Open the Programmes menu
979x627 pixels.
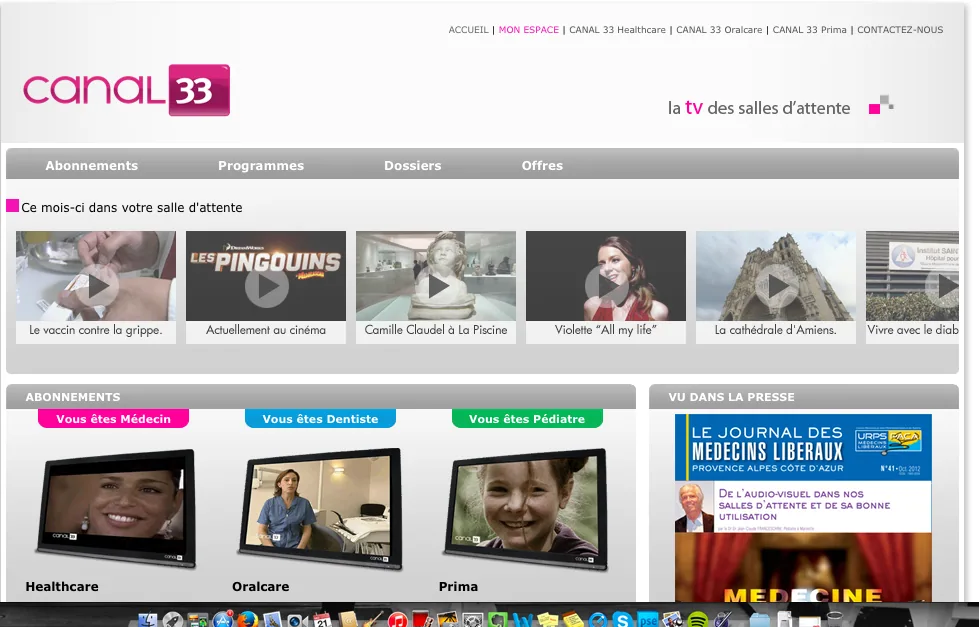pos(261,165)
